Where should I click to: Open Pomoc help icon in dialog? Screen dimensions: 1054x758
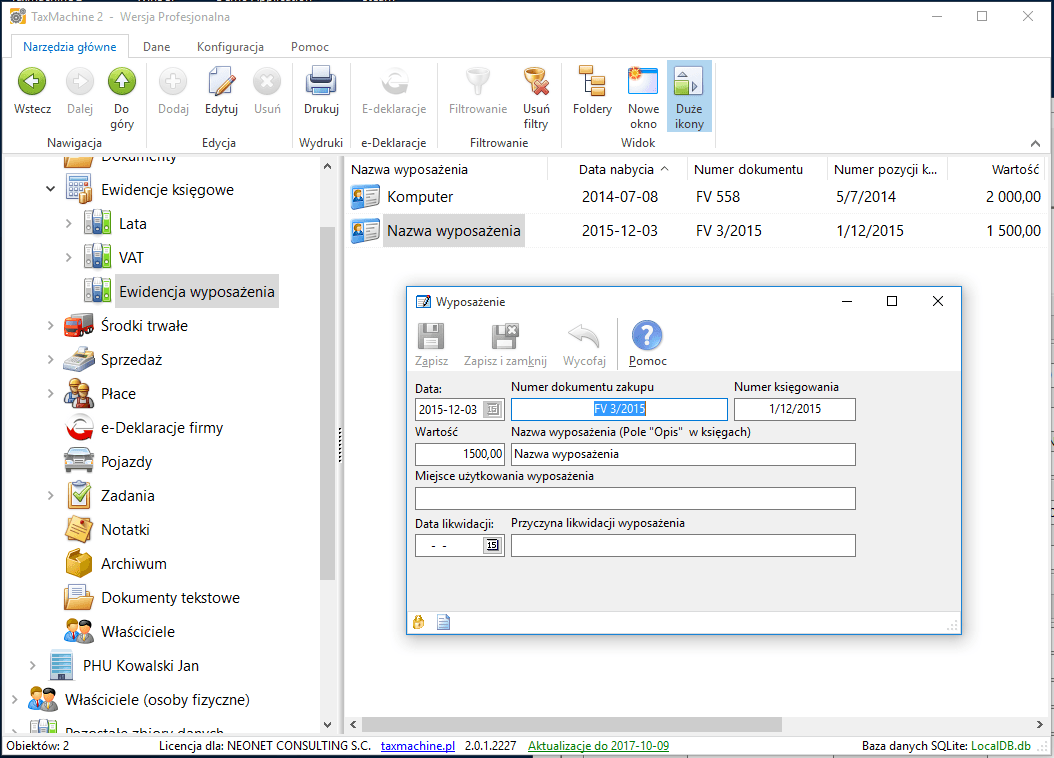pyautogui.click(x=647, y=337)
